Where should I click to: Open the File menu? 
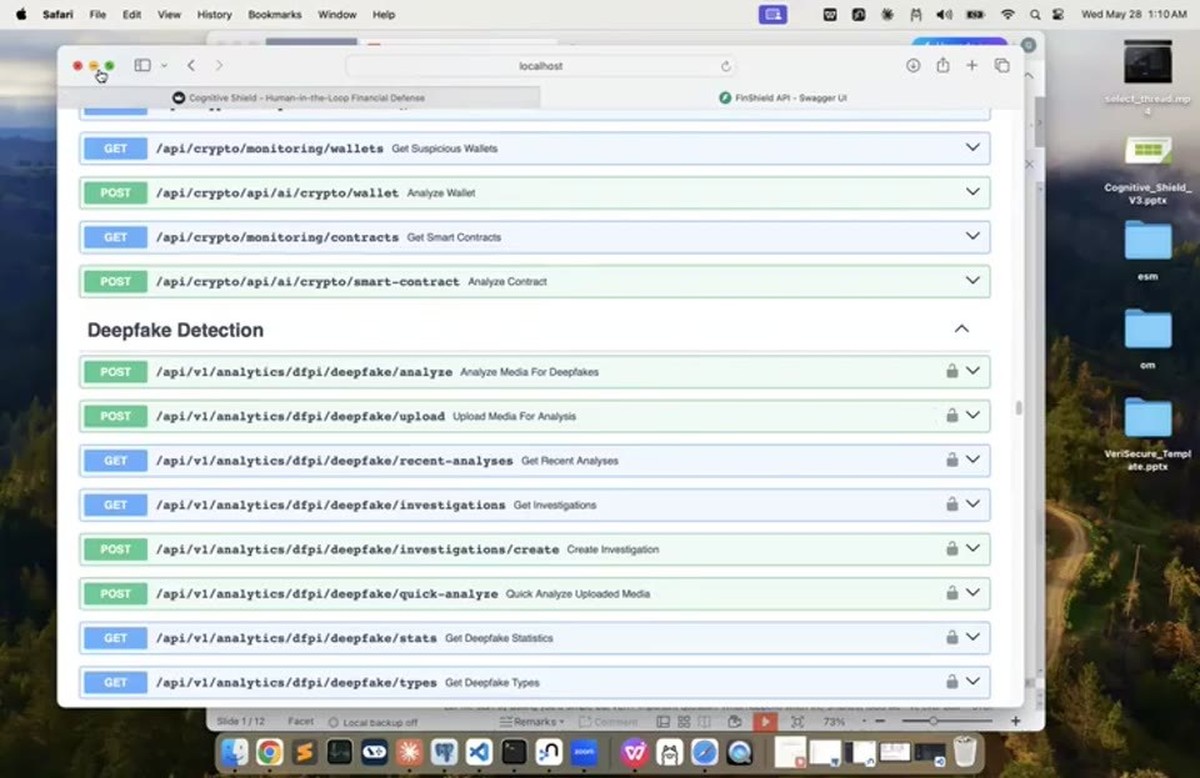[x=98, y=15]
